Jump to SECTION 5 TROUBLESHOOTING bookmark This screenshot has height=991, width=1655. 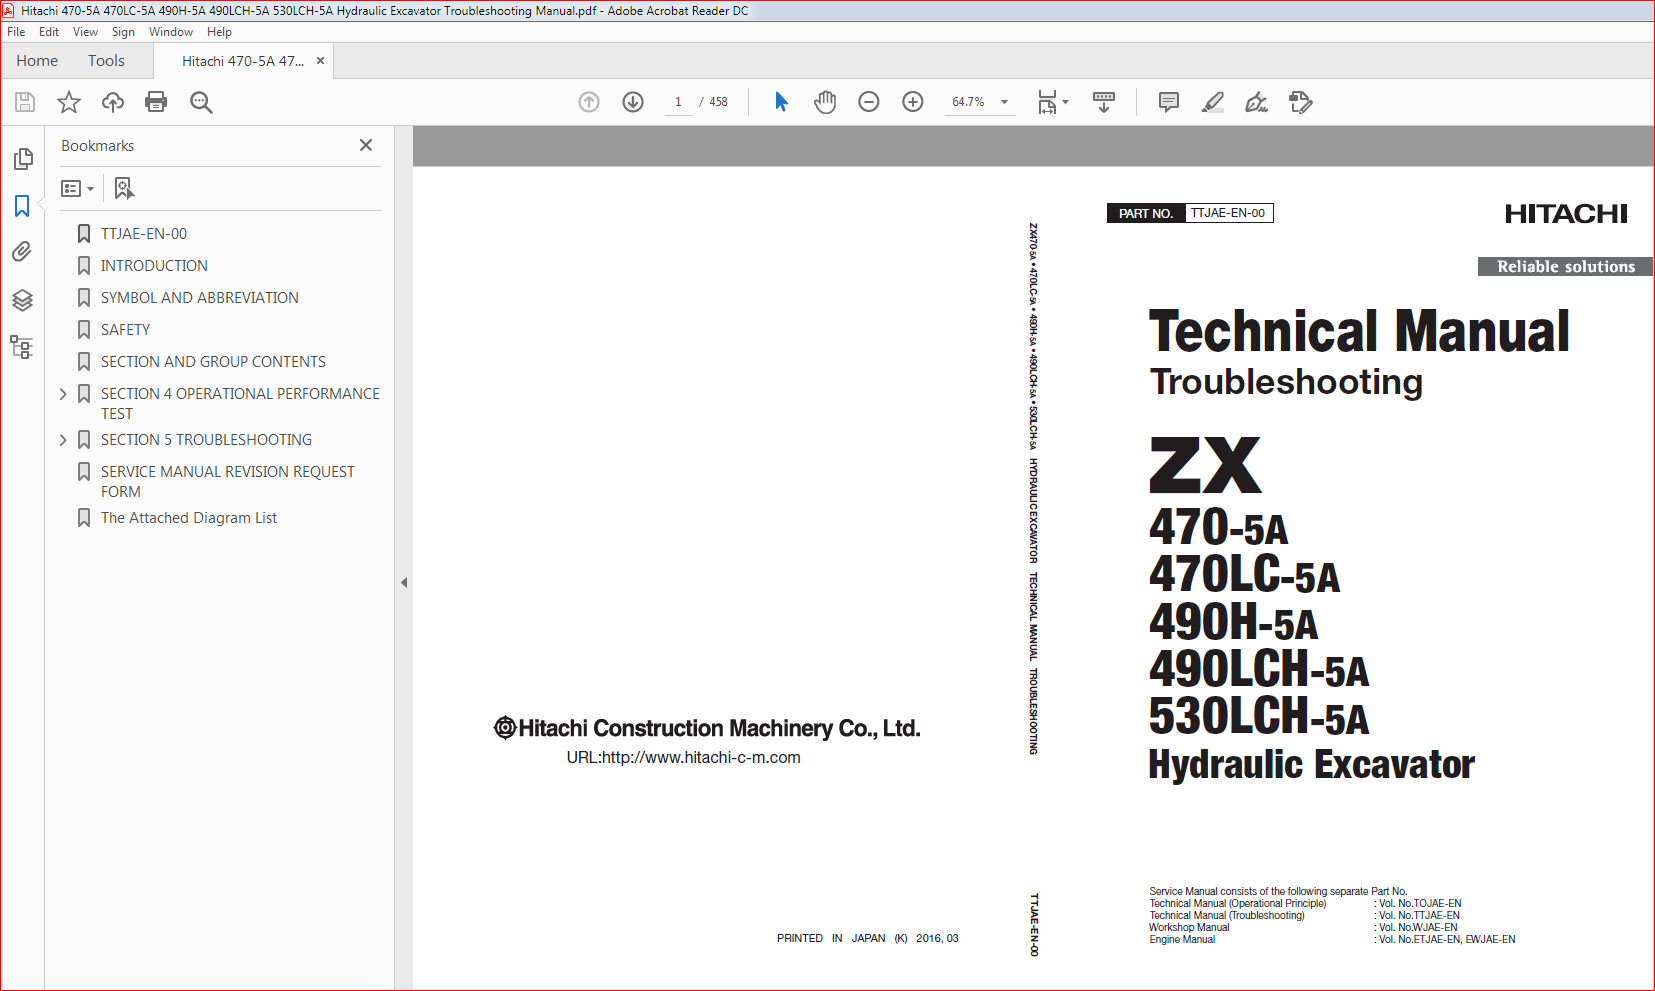pos(206,440)
